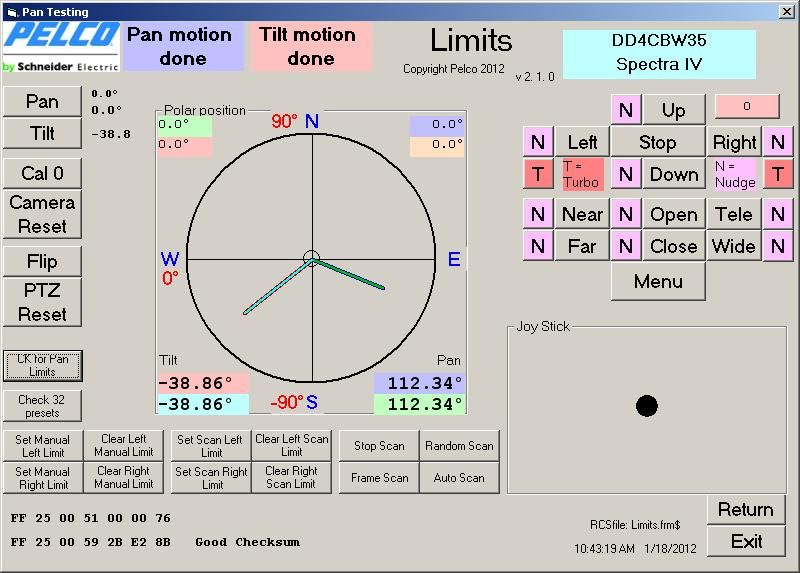The width and height of the screenshot is (800, 573).
Task: Set Scan Left Limit
Action: click(x=211, y=446)
